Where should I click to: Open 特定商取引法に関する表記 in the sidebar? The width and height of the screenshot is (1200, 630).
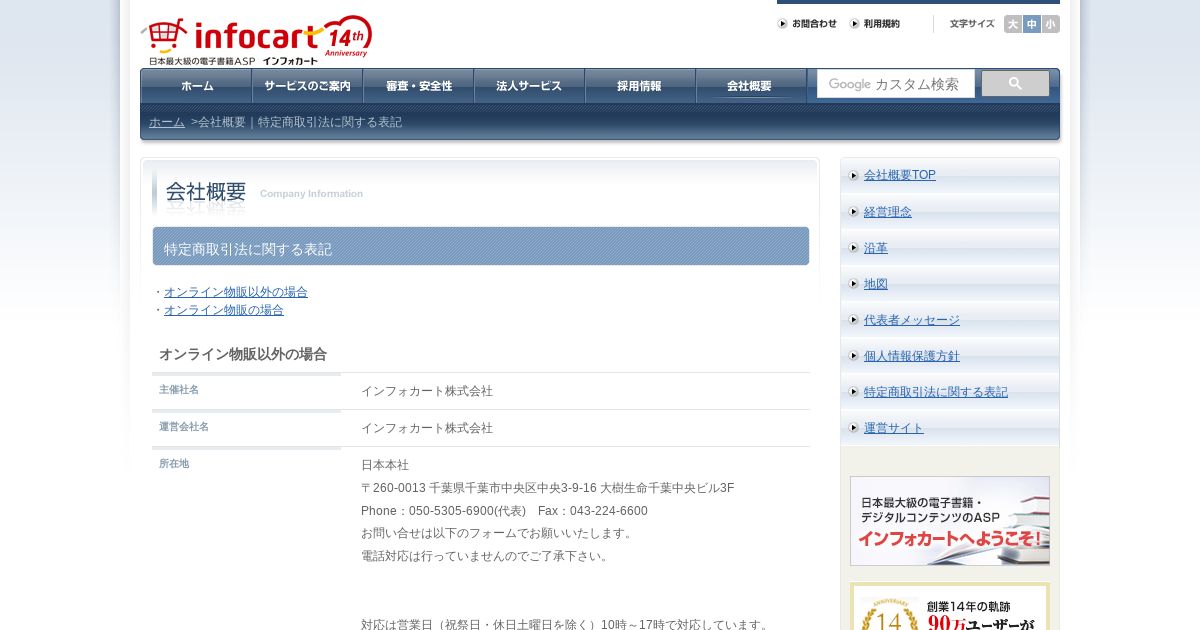click(x=936, y=392)
